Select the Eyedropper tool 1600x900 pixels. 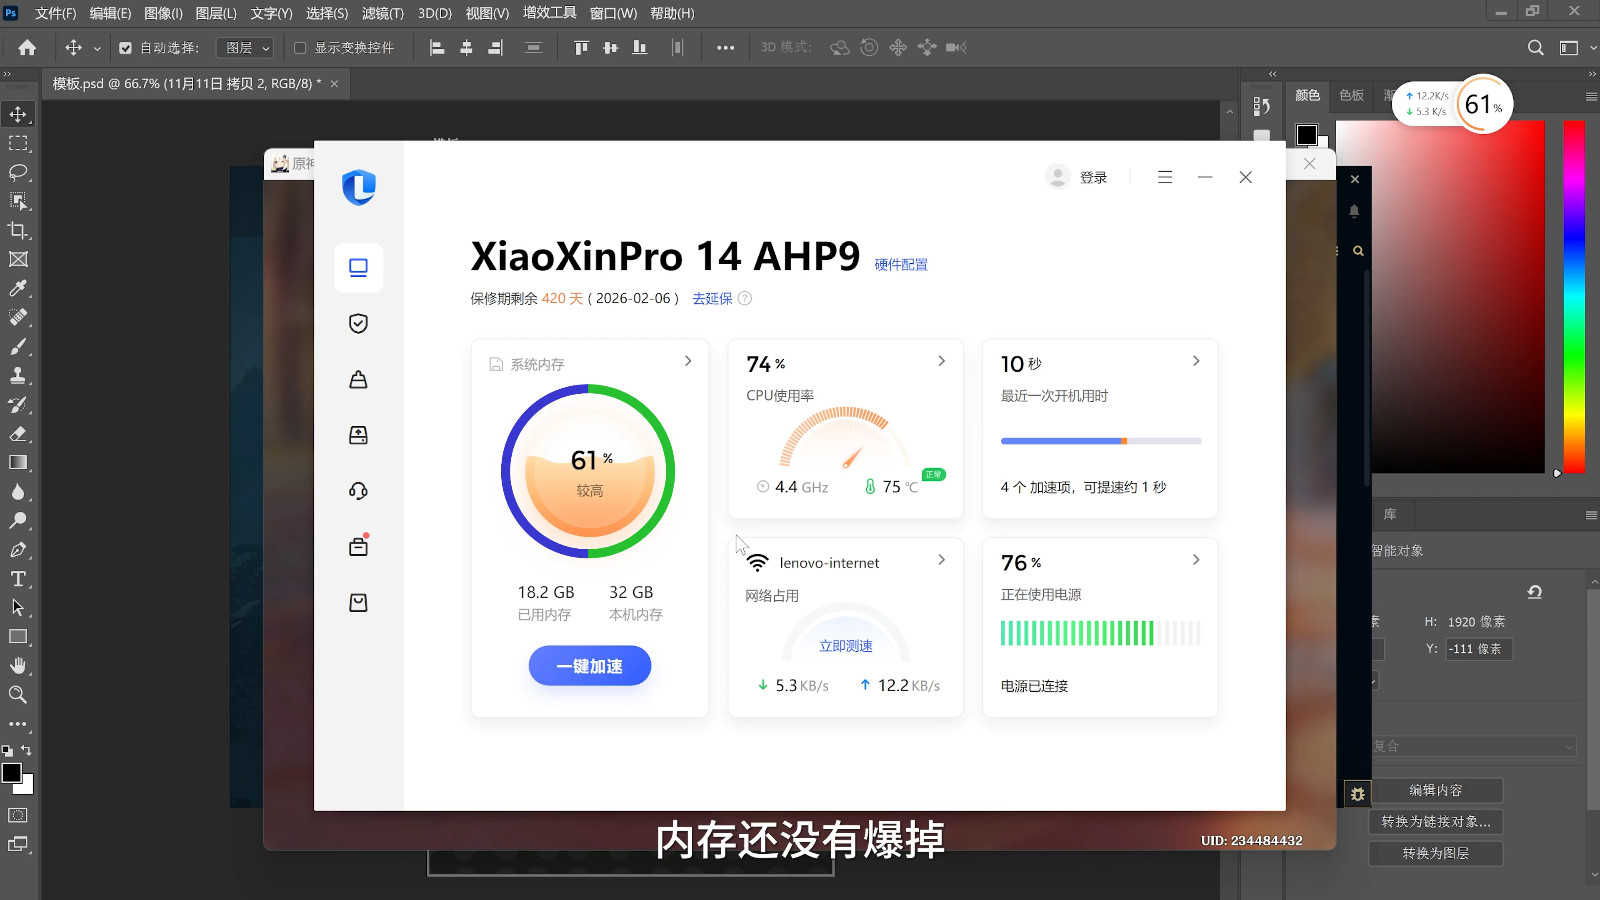coord(18,288)
